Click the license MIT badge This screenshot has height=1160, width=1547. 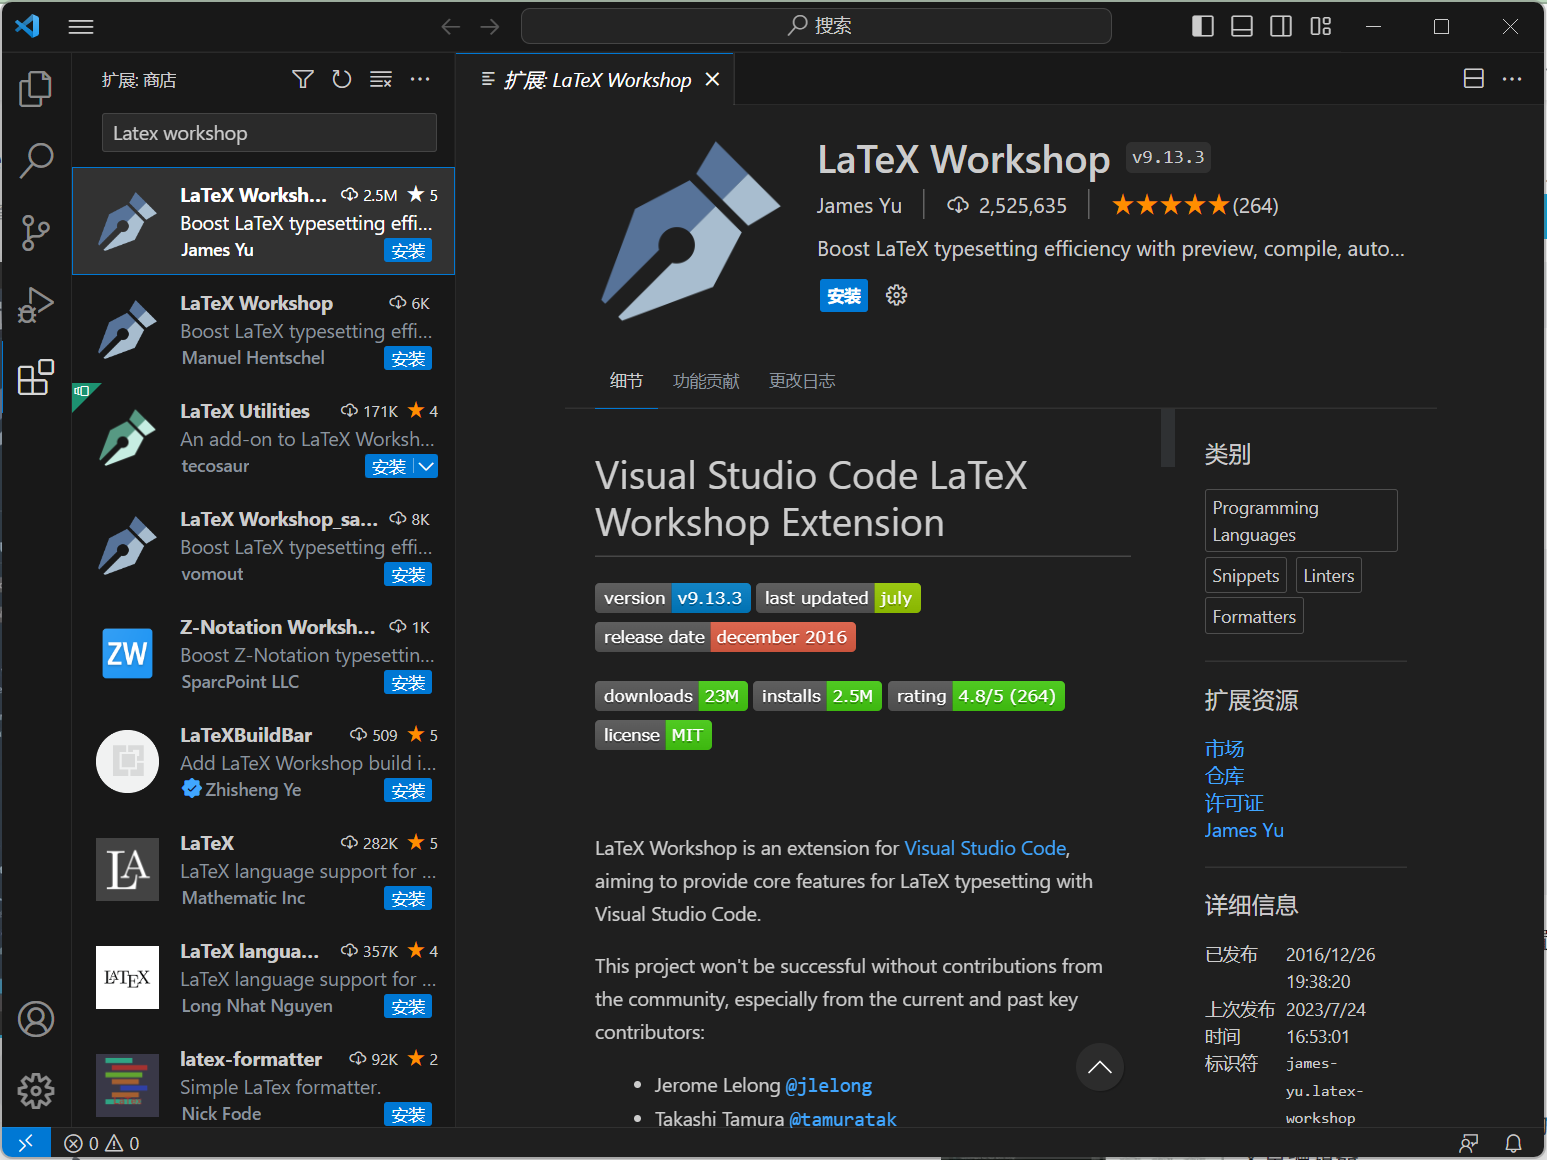653,735
